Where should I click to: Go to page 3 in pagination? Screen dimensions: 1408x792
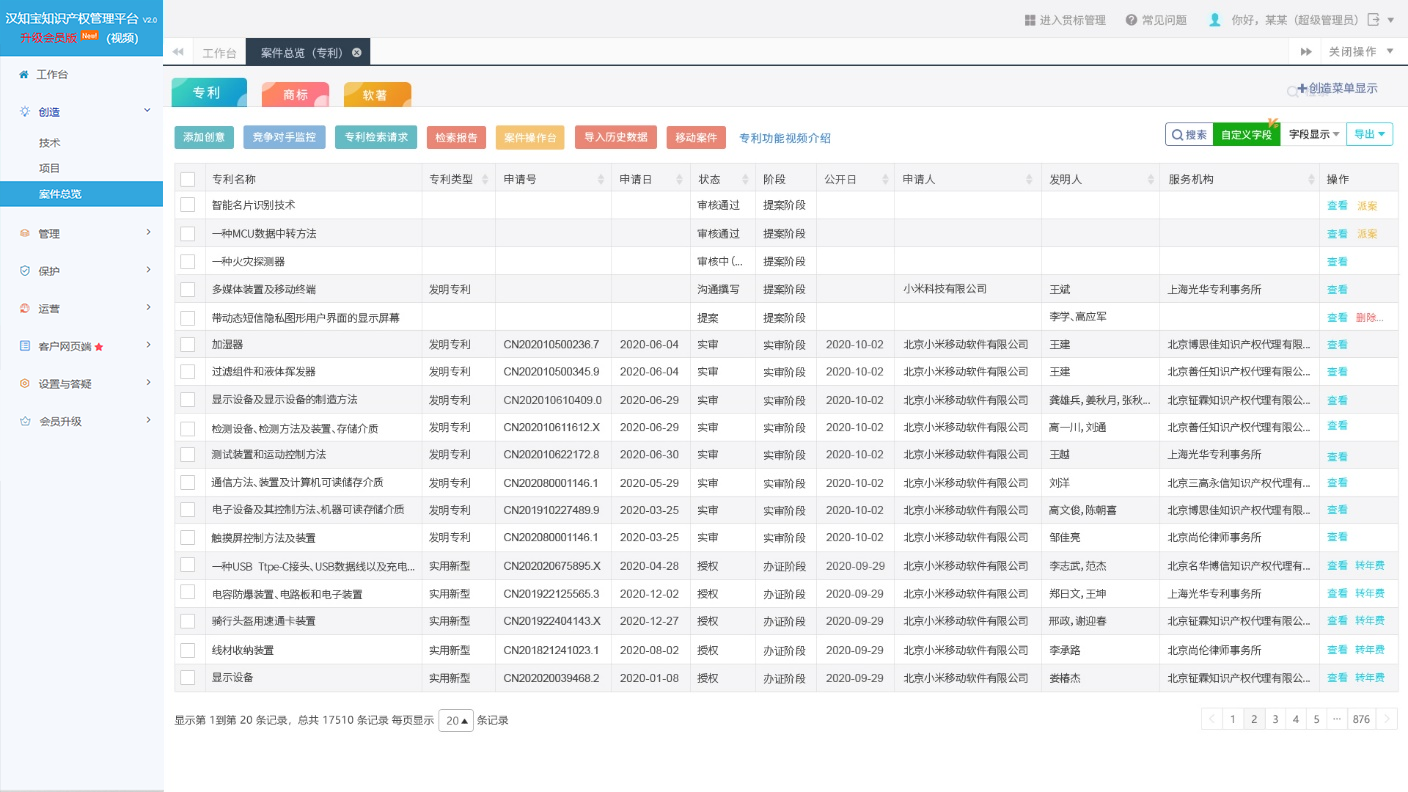tap(1275, 719)
